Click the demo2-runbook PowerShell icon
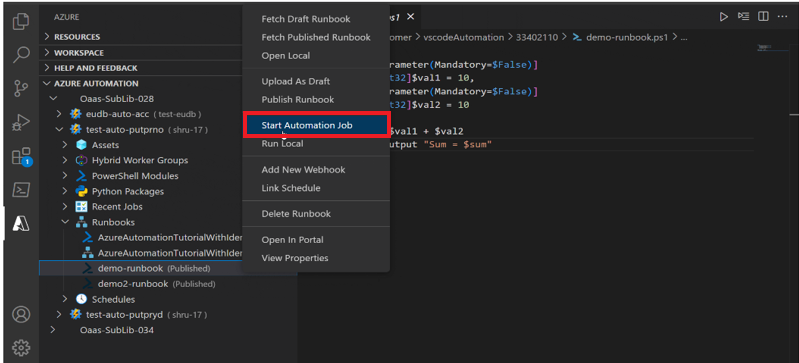The height and width of the screenshot is (363, 799). click(88, 283)
